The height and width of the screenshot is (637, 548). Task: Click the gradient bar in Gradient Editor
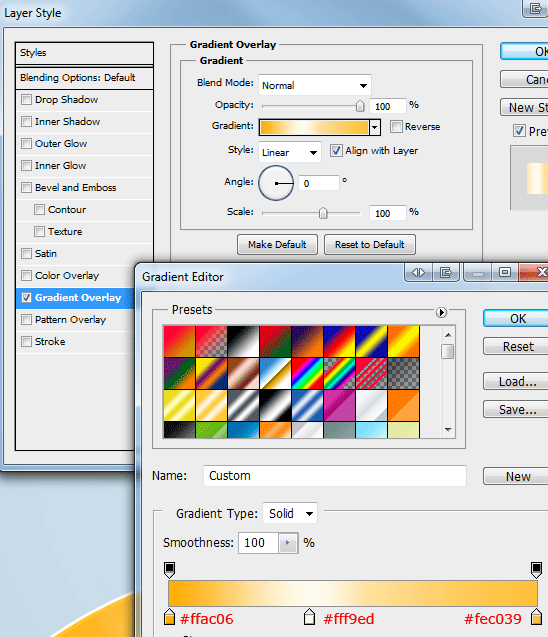click(x=353, y=593)
